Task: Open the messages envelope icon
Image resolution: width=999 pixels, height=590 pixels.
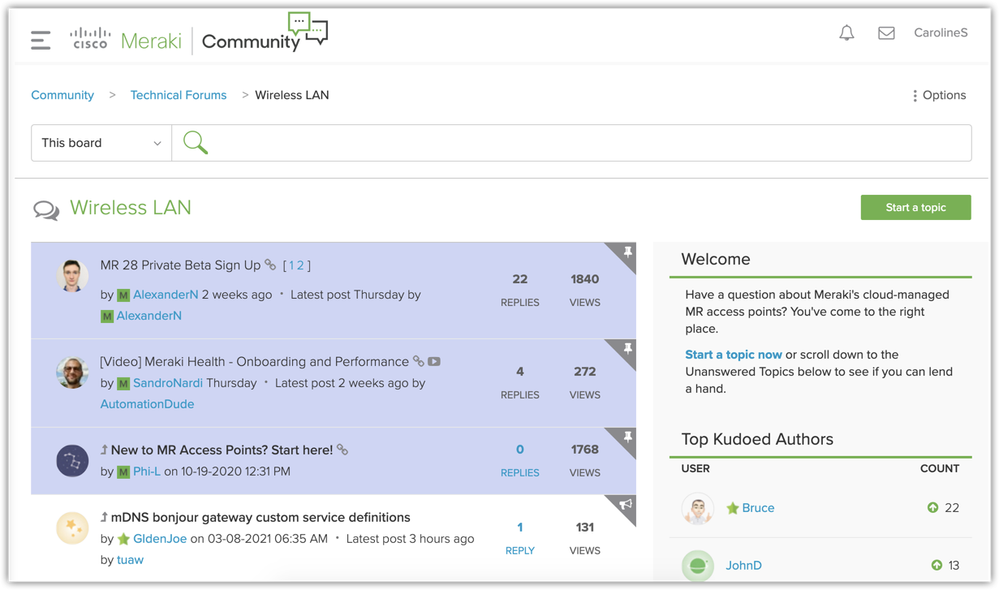Action: (886, 33)
